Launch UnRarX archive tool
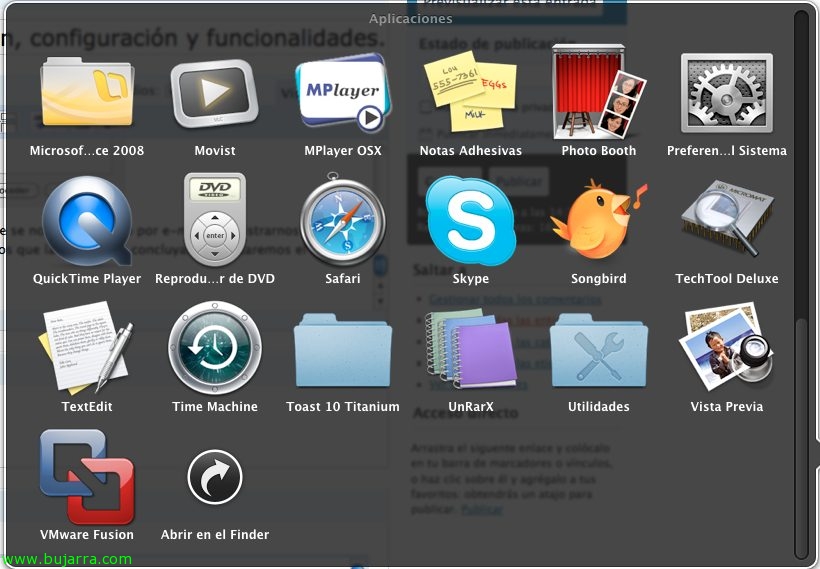The width and height of the screenshot is (820, 569). [470, 350]
